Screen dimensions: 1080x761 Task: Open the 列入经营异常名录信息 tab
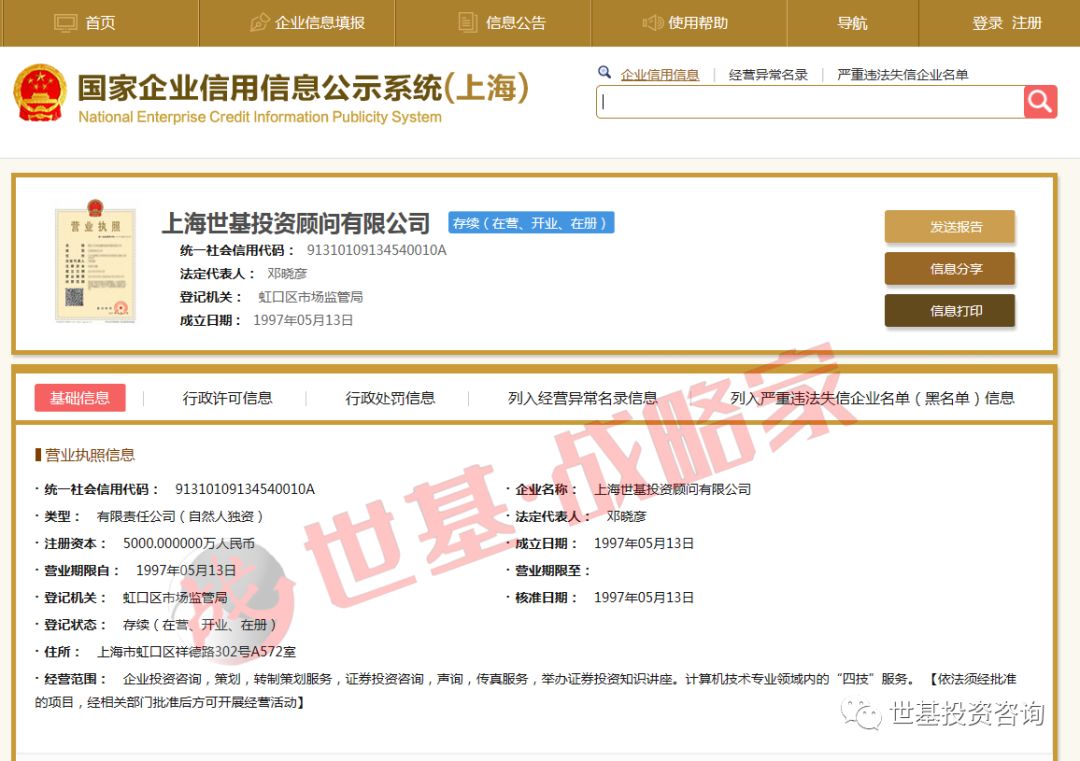[x=583, y=398]
